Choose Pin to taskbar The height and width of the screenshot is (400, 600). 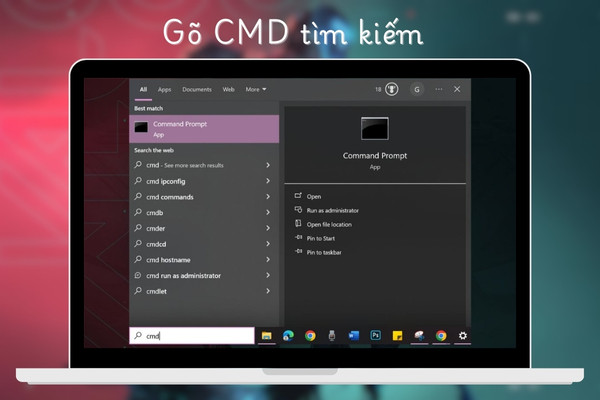[x=318, y=252]
